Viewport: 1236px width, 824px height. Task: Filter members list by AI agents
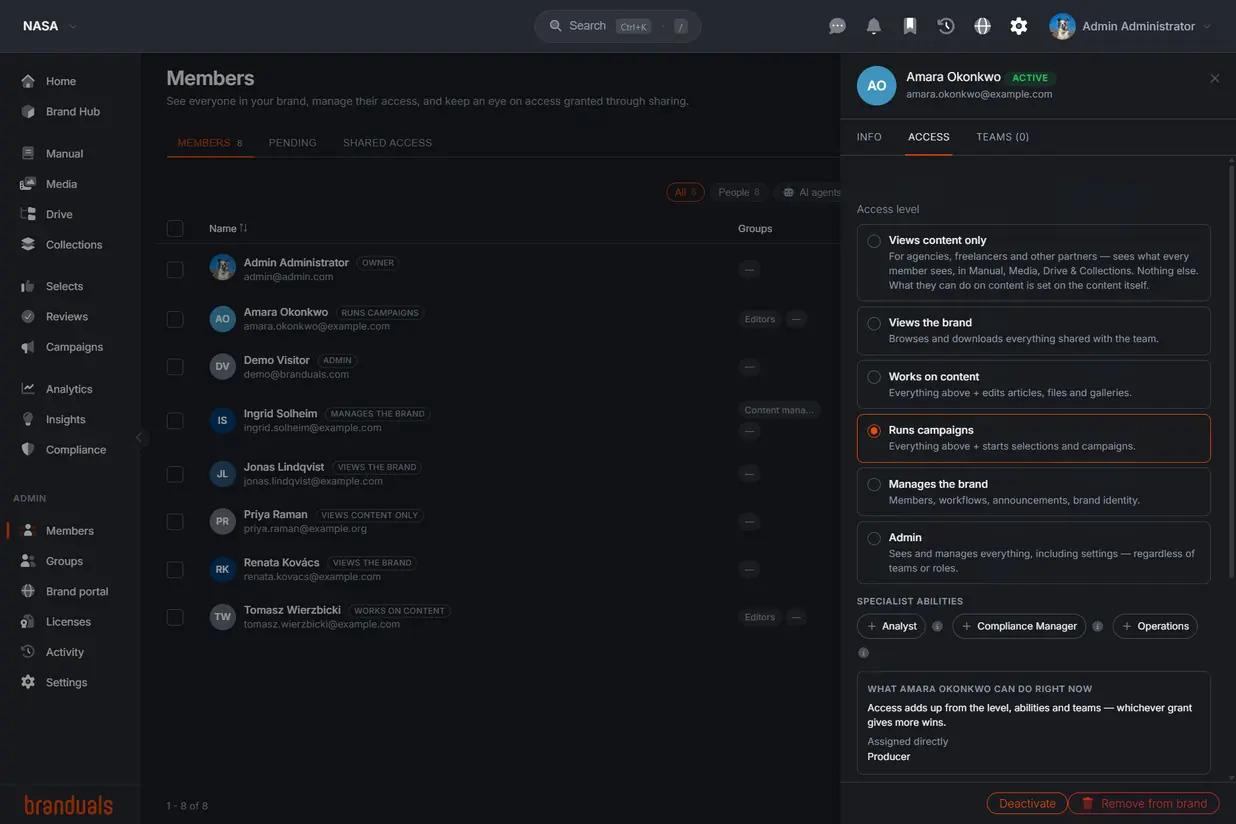click(811, 192)
